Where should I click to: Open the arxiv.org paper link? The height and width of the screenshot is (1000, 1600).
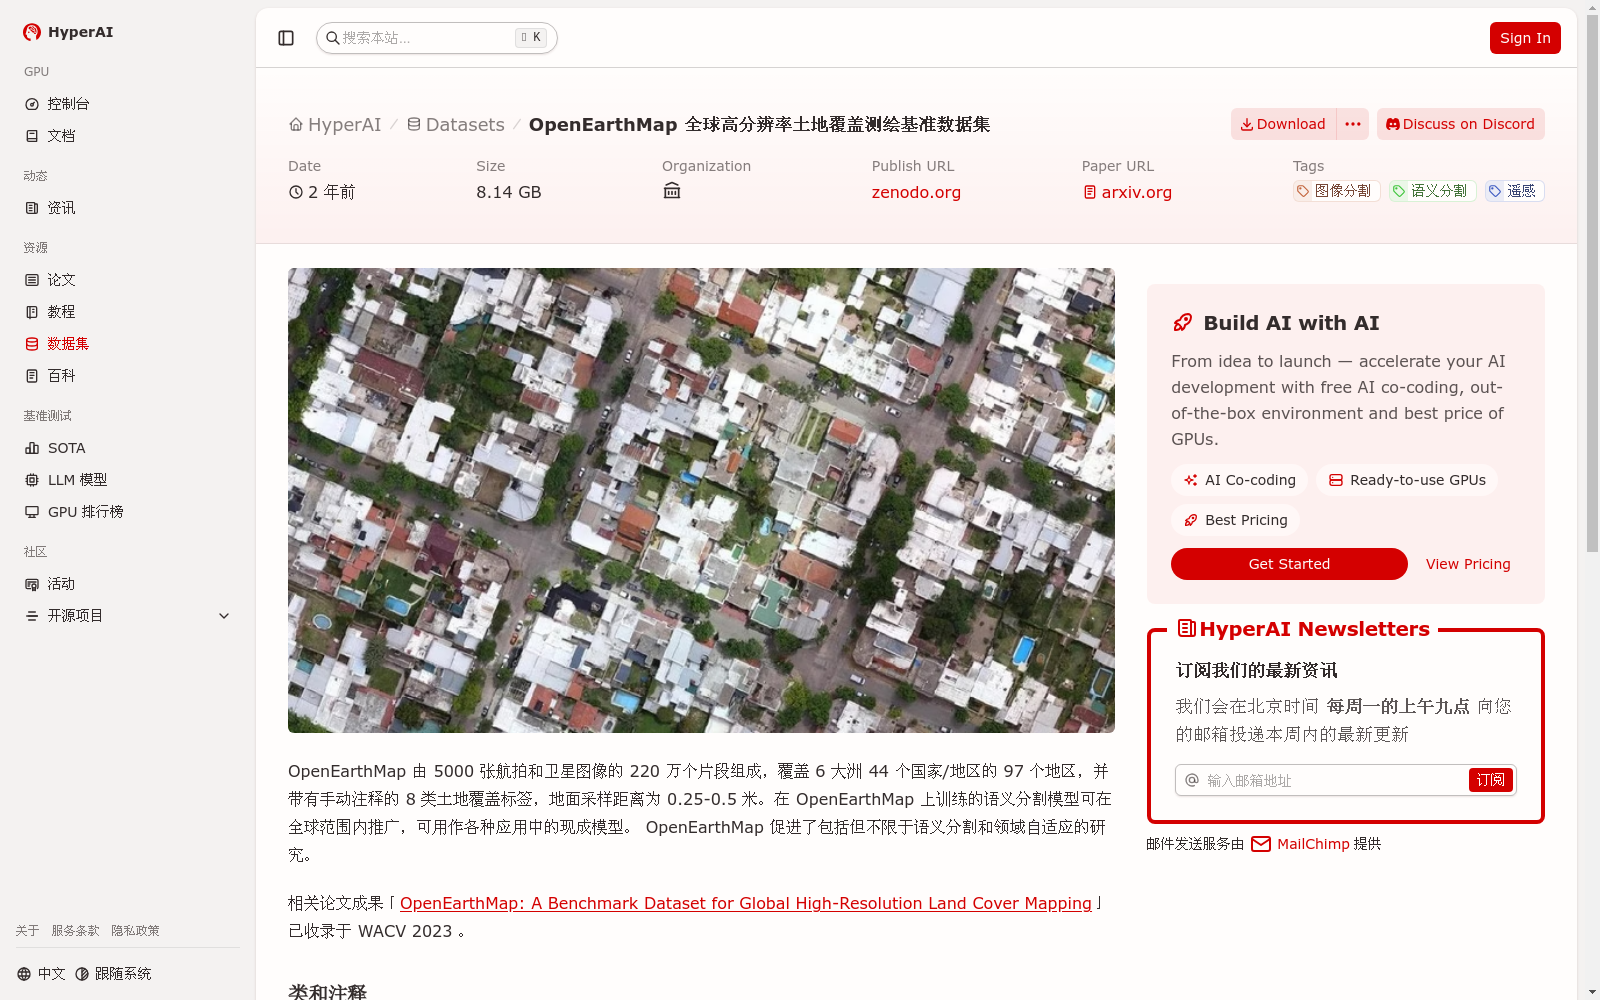click(x=1127, y=192)
